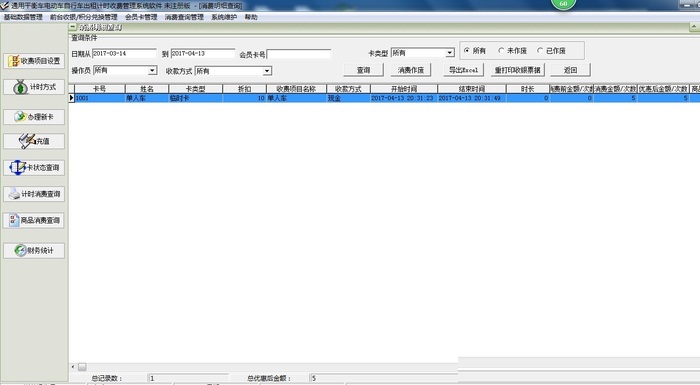Open the 会员卡管理 menu
Image resolution: width=700 pixels, height=385 pixels.
[x=141, y=17]
